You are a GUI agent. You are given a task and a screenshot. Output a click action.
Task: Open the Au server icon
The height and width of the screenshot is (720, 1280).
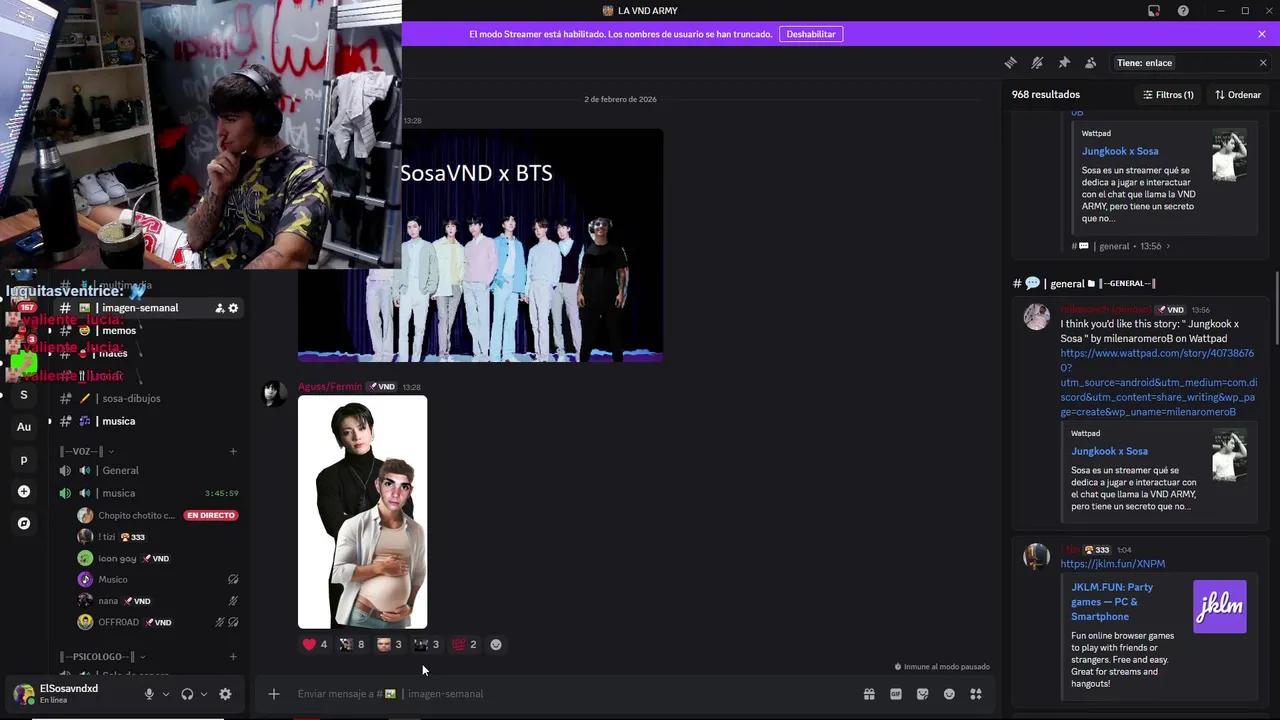tap(24, 427)
